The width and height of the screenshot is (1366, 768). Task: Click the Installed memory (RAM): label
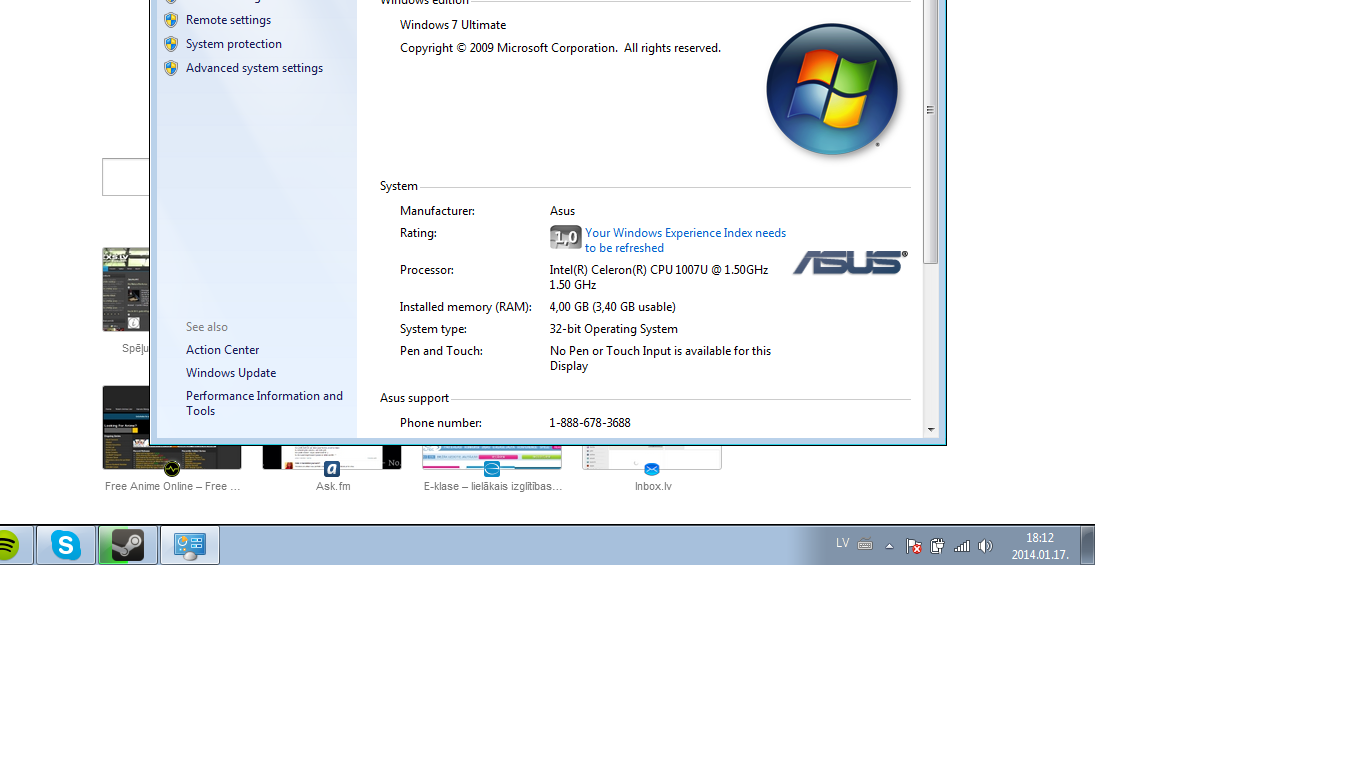[466, 307]
